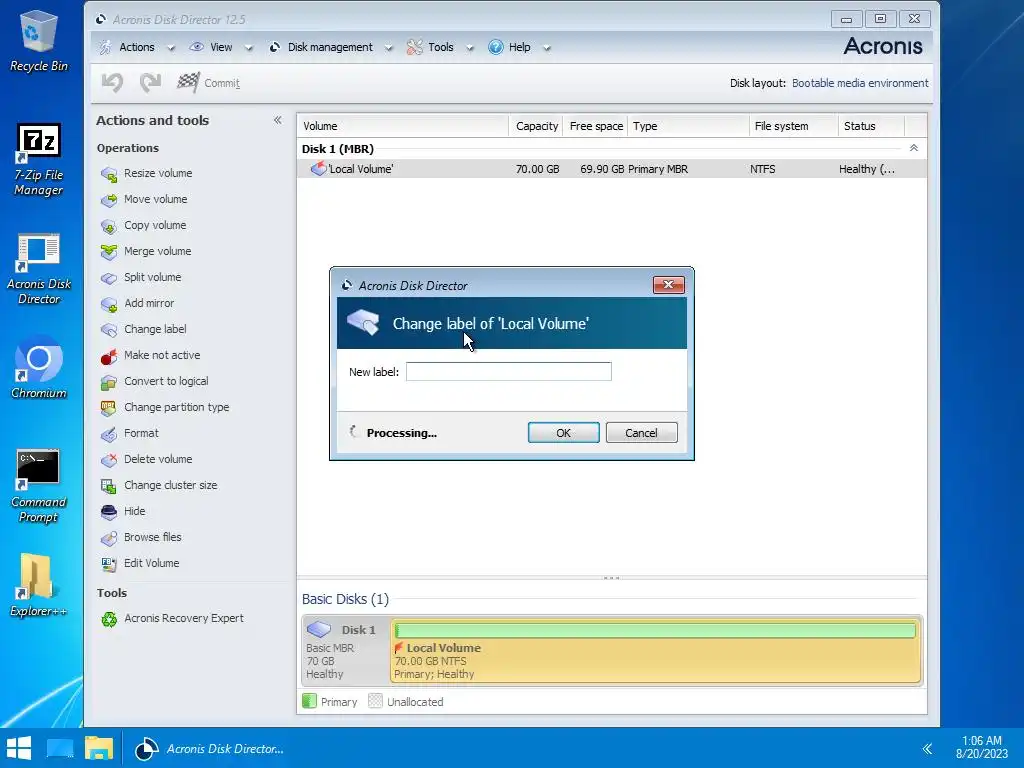This screenshot has height=768, width=1024.
Task: Expand the Help menu dropdown arrow
Action: click(x=547, y=48)
